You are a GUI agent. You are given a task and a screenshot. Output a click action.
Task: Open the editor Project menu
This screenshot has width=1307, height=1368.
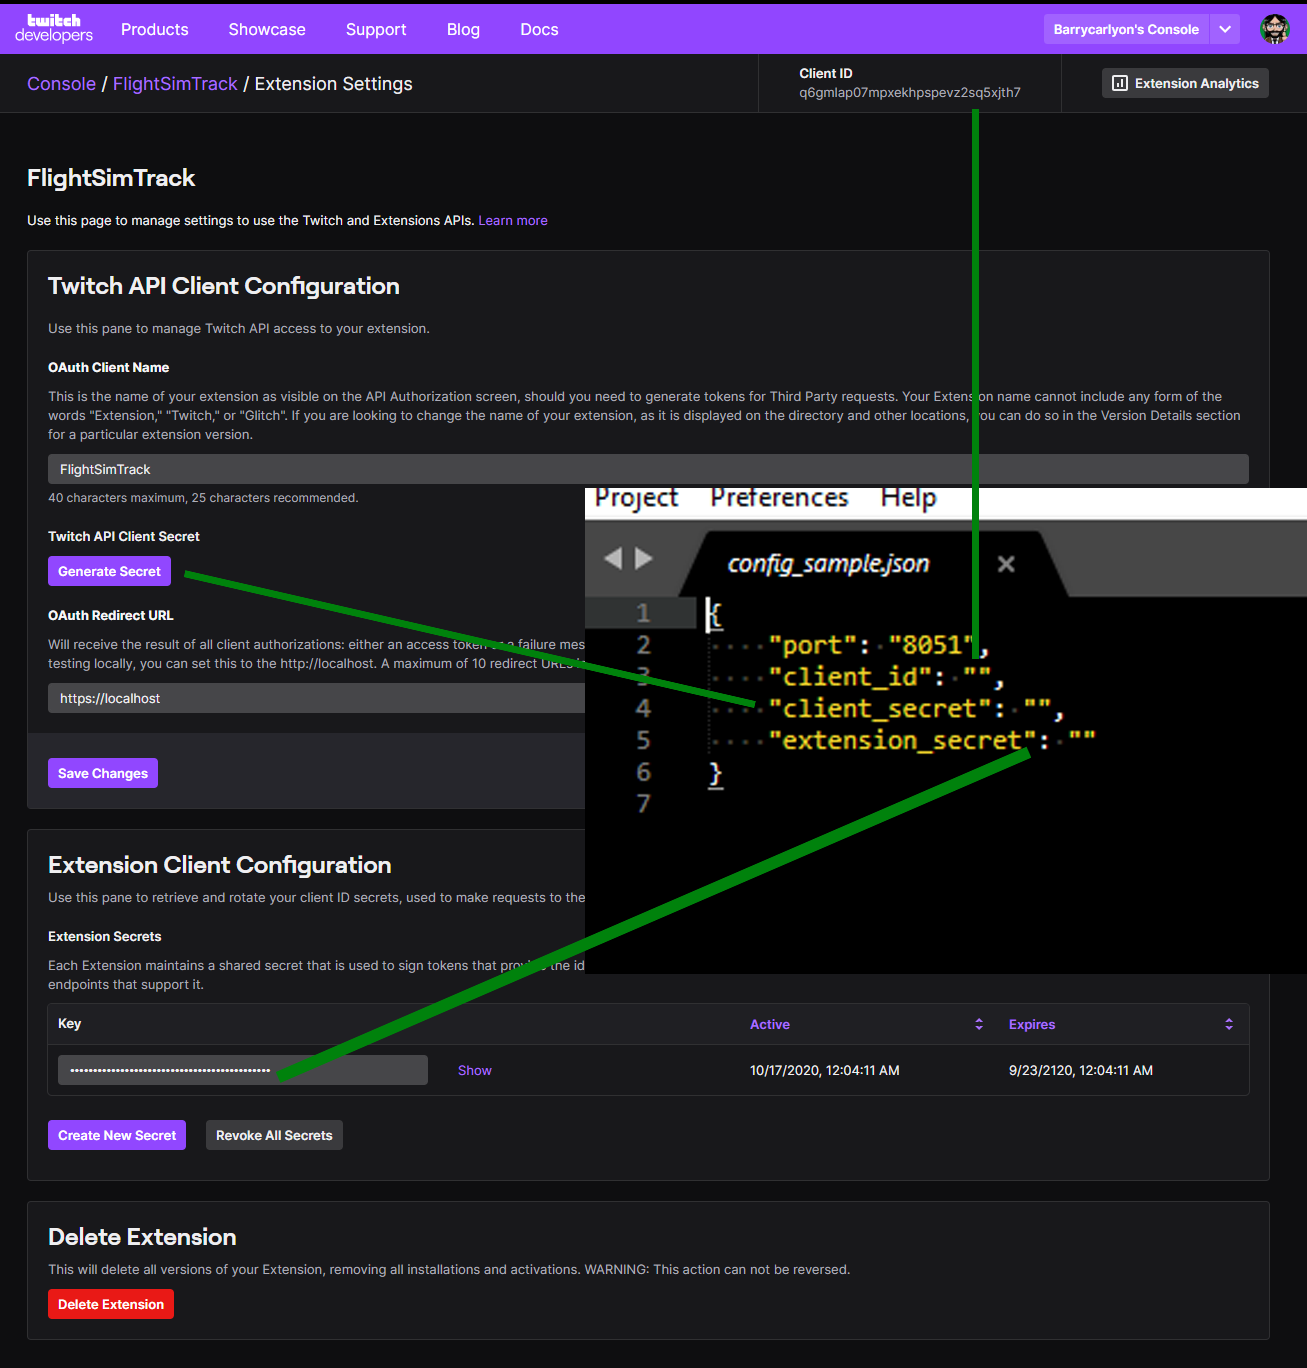click(x=636, y=498)
